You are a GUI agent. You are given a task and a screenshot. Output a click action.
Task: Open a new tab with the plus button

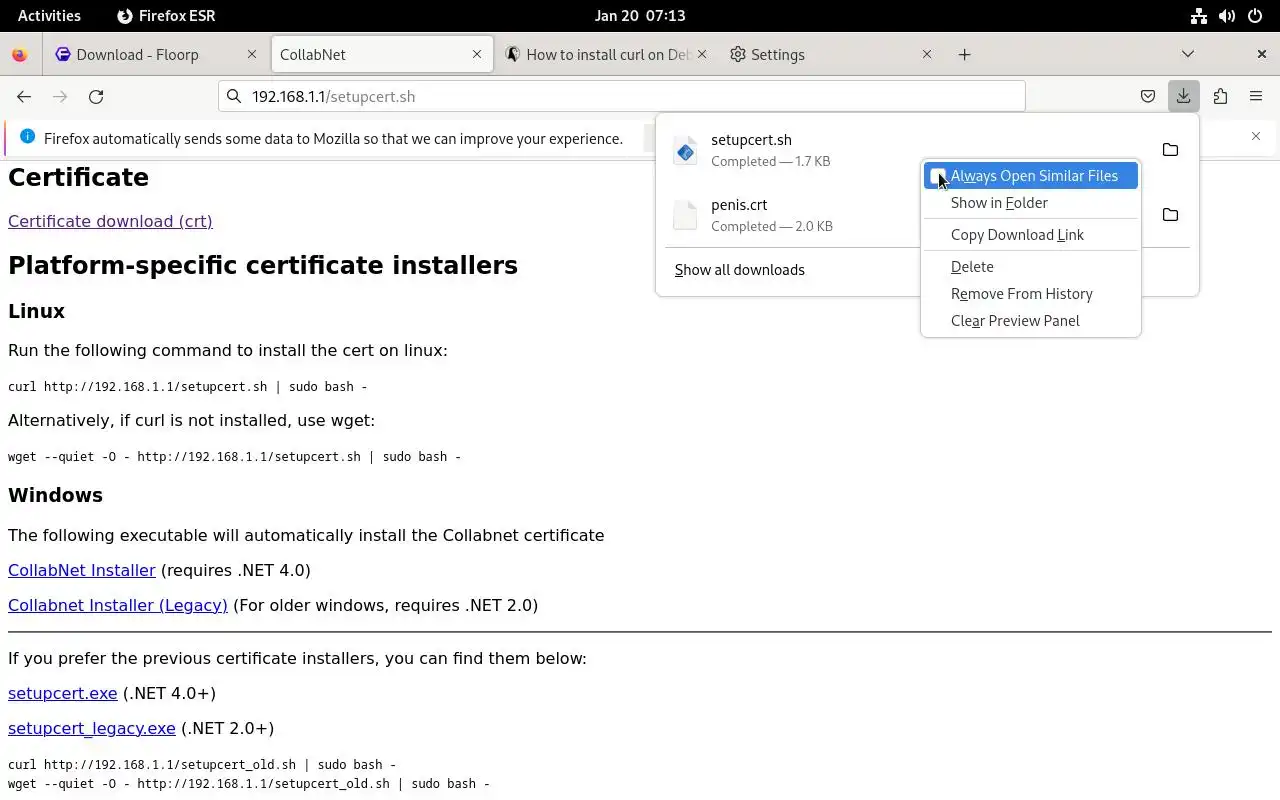tap(964, 54)
